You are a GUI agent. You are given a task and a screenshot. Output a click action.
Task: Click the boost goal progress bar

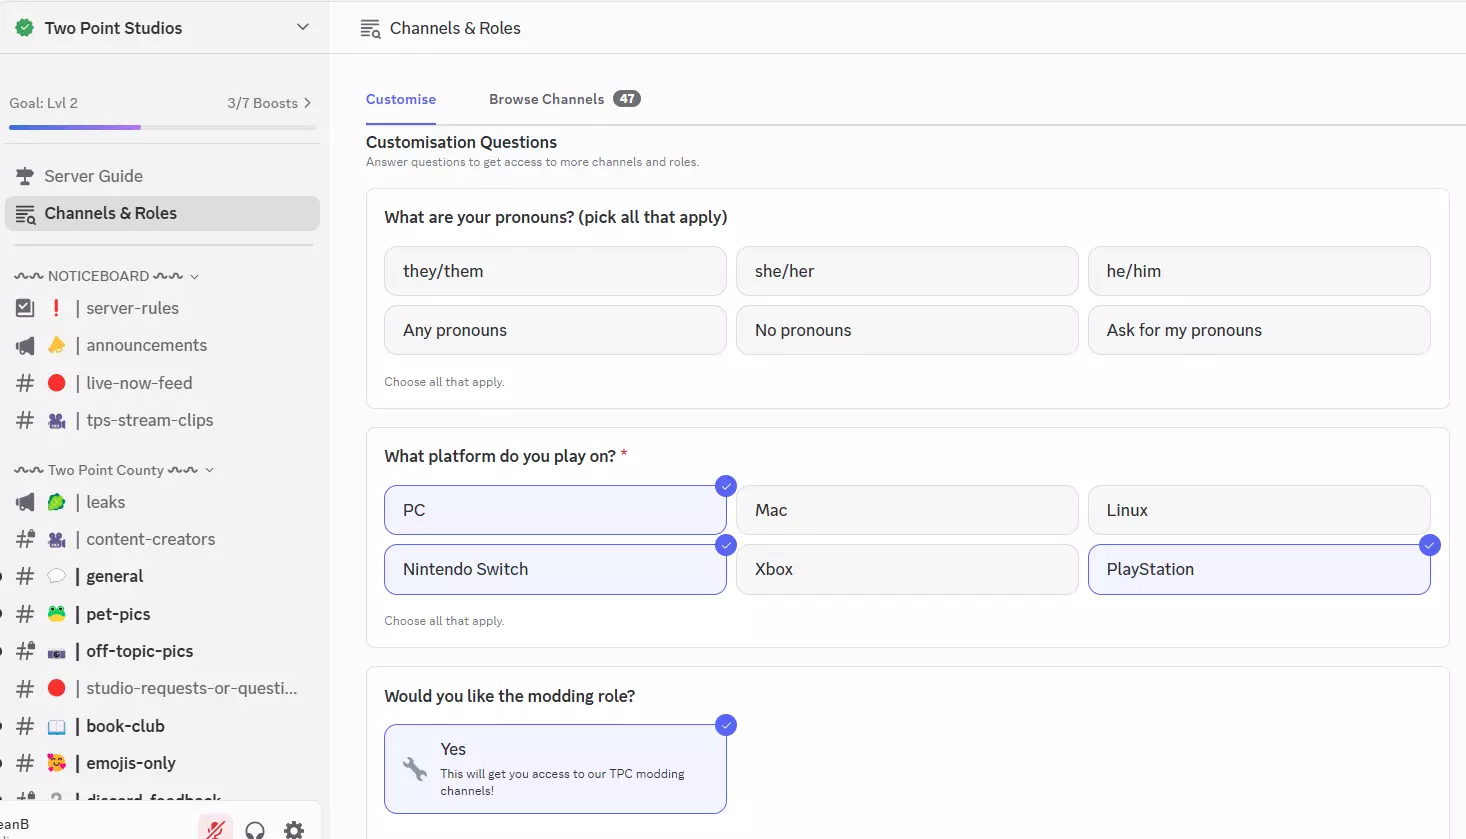click(162, 127)
